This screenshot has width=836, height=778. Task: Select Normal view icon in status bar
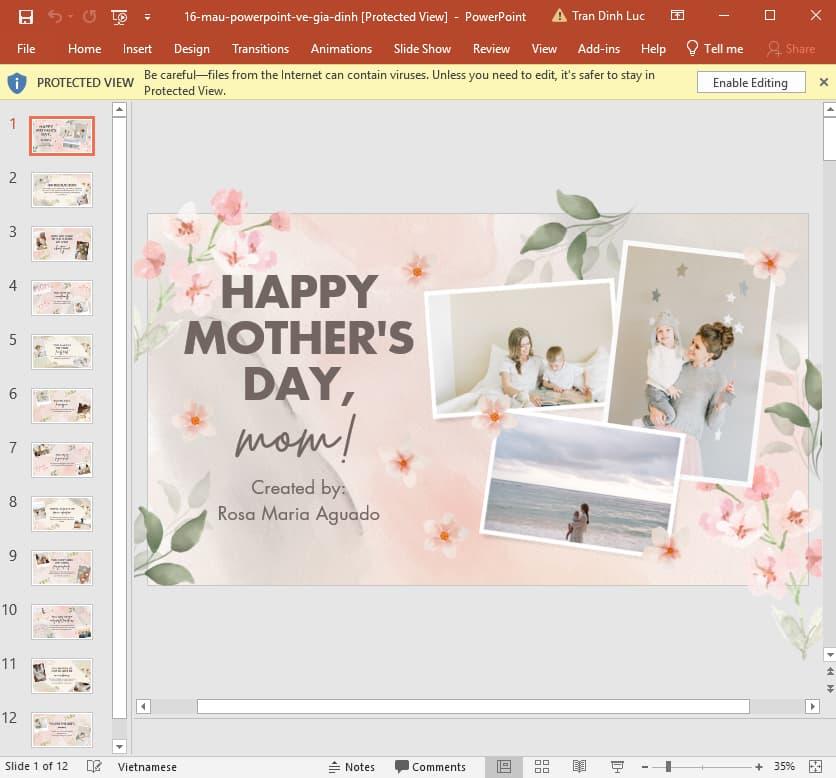pos(503,766)
